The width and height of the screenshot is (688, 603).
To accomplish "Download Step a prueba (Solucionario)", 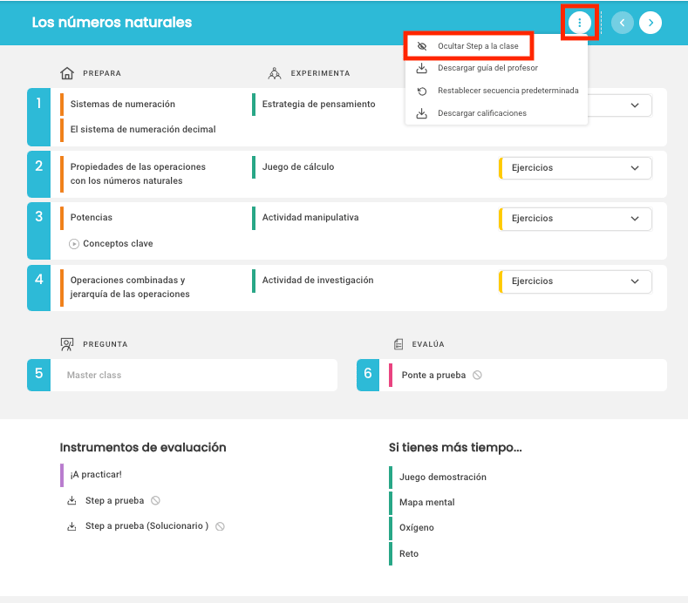I will (72, 526).
